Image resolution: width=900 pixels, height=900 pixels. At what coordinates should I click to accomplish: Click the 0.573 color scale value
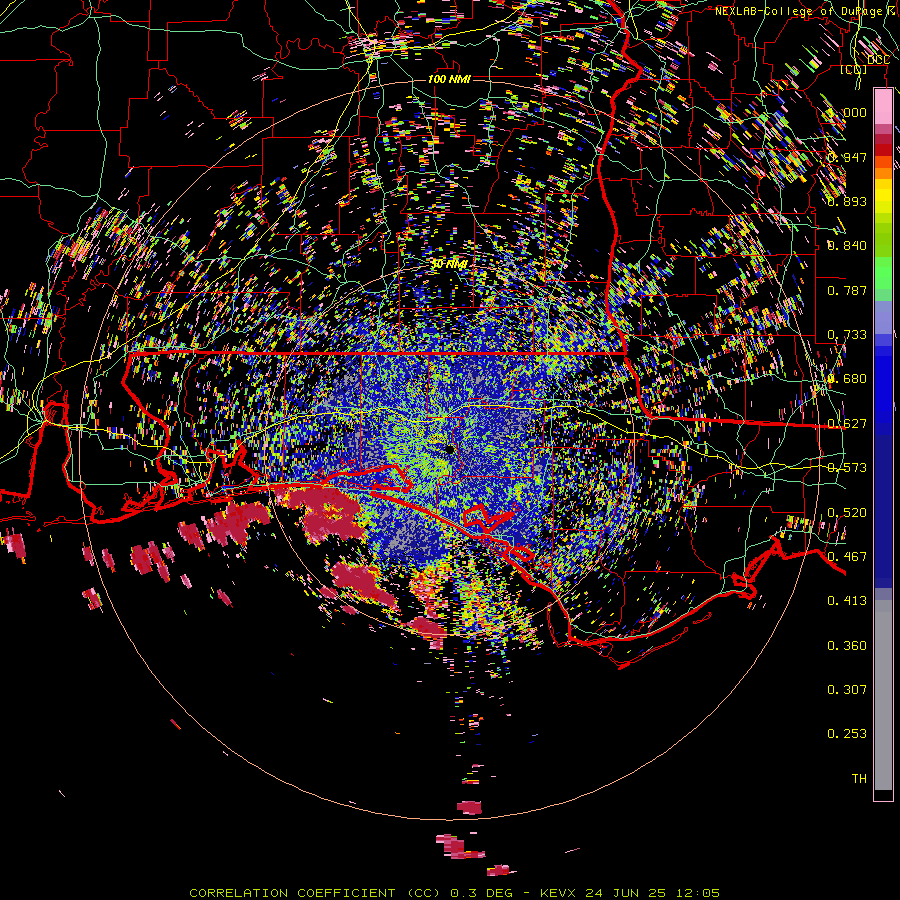(847, 468)
